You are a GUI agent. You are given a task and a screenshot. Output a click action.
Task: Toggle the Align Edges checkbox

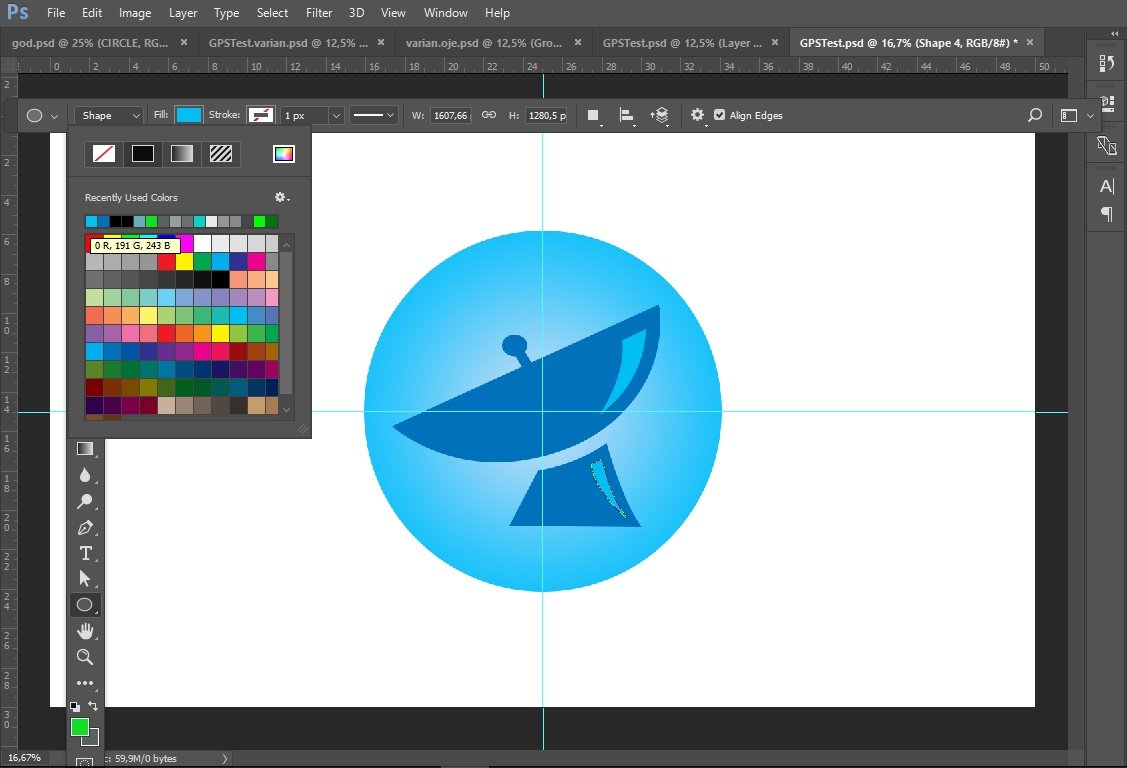click(x=719, y=115)
